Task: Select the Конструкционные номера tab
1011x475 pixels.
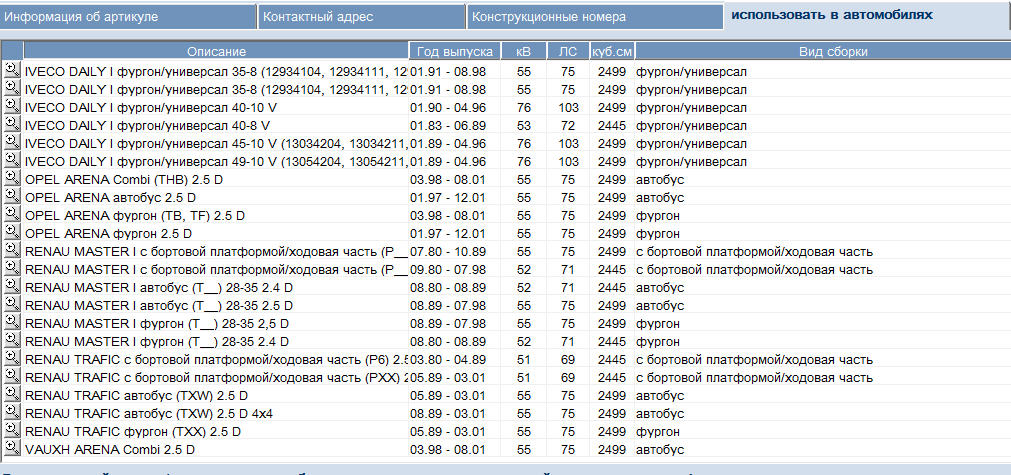Action: pyautogui.click(x=592, y=17)
